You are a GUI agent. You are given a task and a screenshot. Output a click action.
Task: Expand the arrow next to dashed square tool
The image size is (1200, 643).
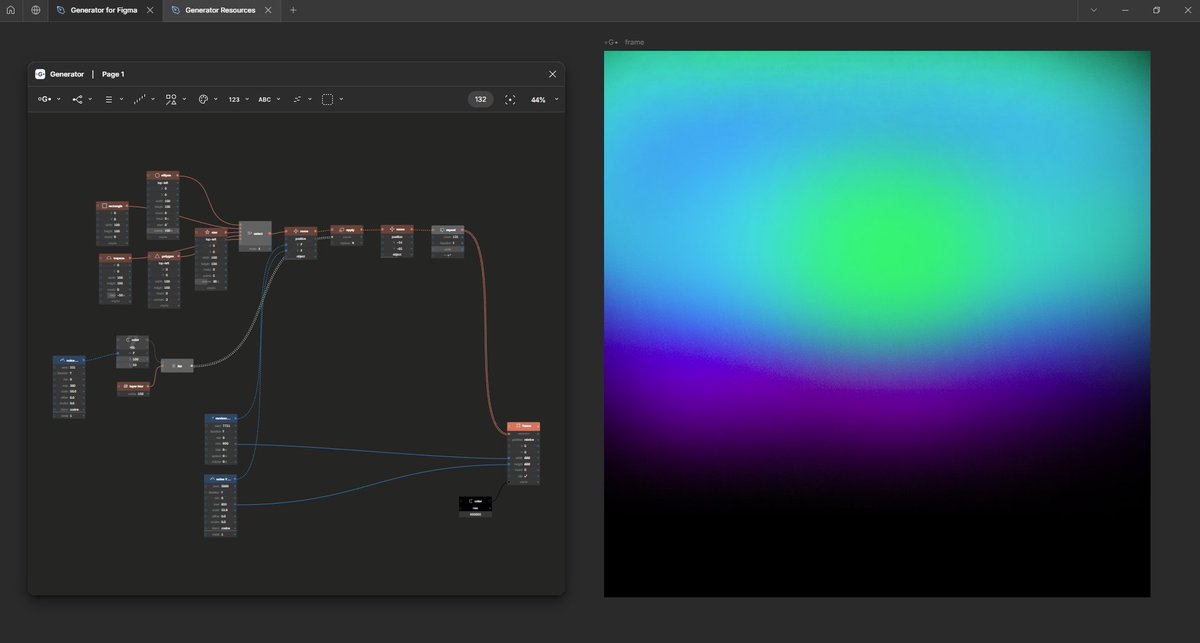[x=341, y=100]
